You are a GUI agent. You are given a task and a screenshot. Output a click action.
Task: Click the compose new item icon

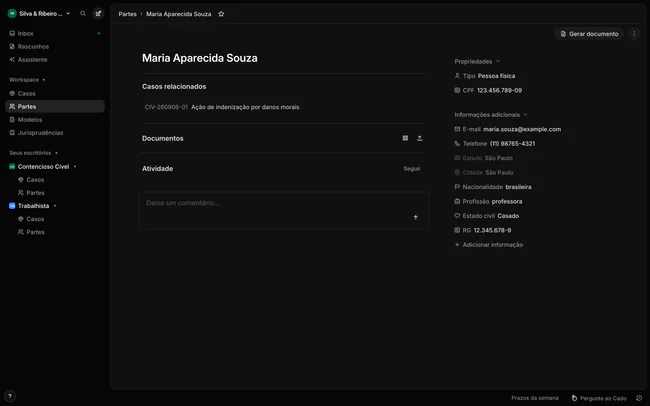pos(98,13)
